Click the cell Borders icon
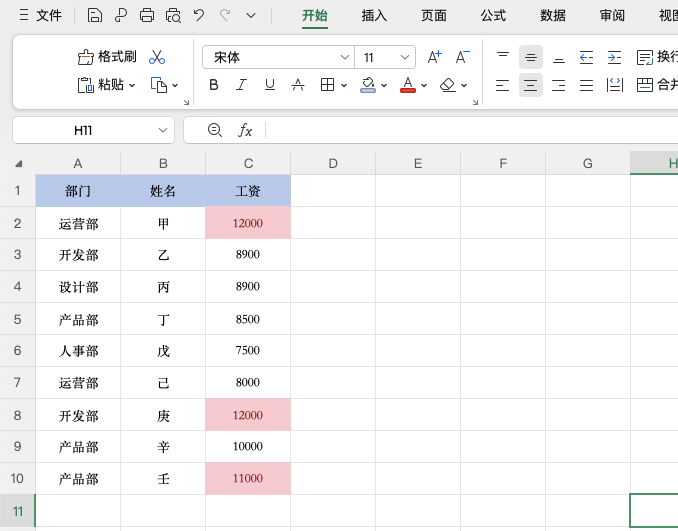Viewport: 678px width, 531px height. 327,85
